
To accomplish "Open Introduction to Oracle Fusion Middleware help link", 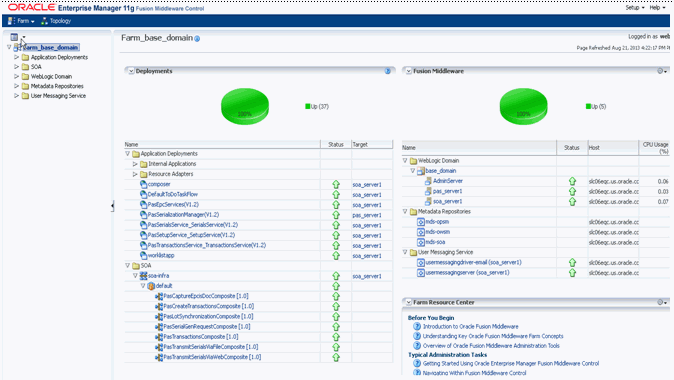I will tap(470, 327).
